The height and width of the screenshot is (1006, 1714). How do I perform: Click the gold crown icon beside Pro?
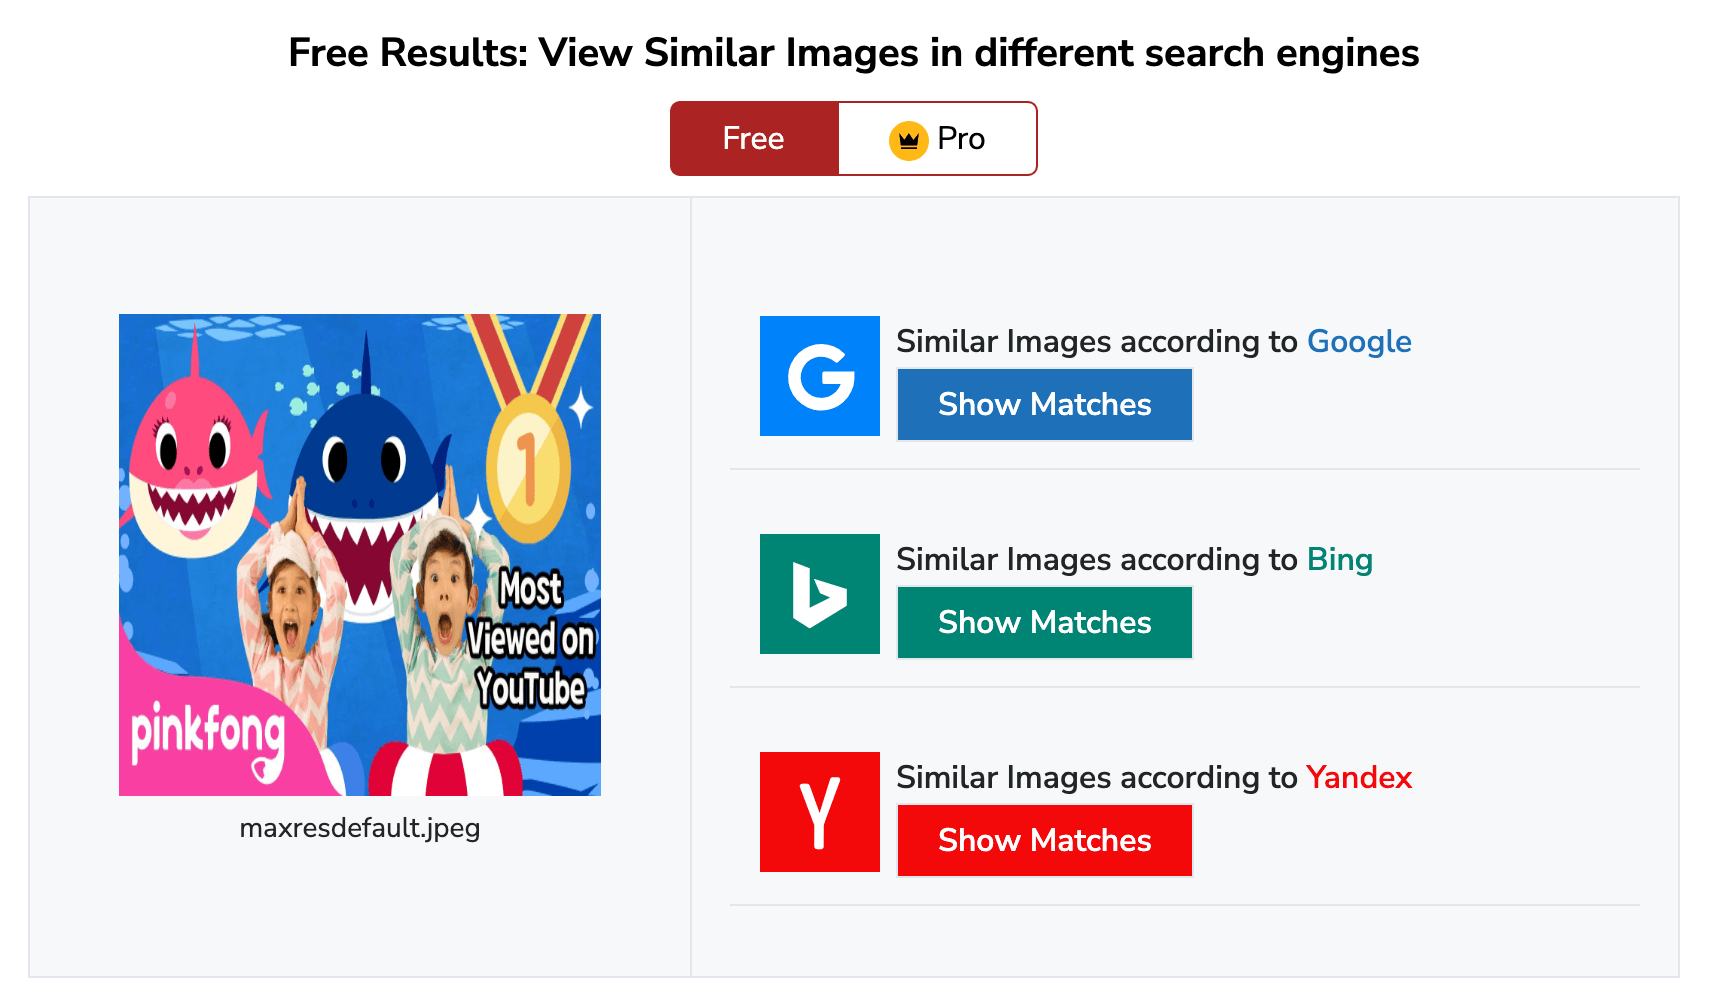(x=908, y=140)
